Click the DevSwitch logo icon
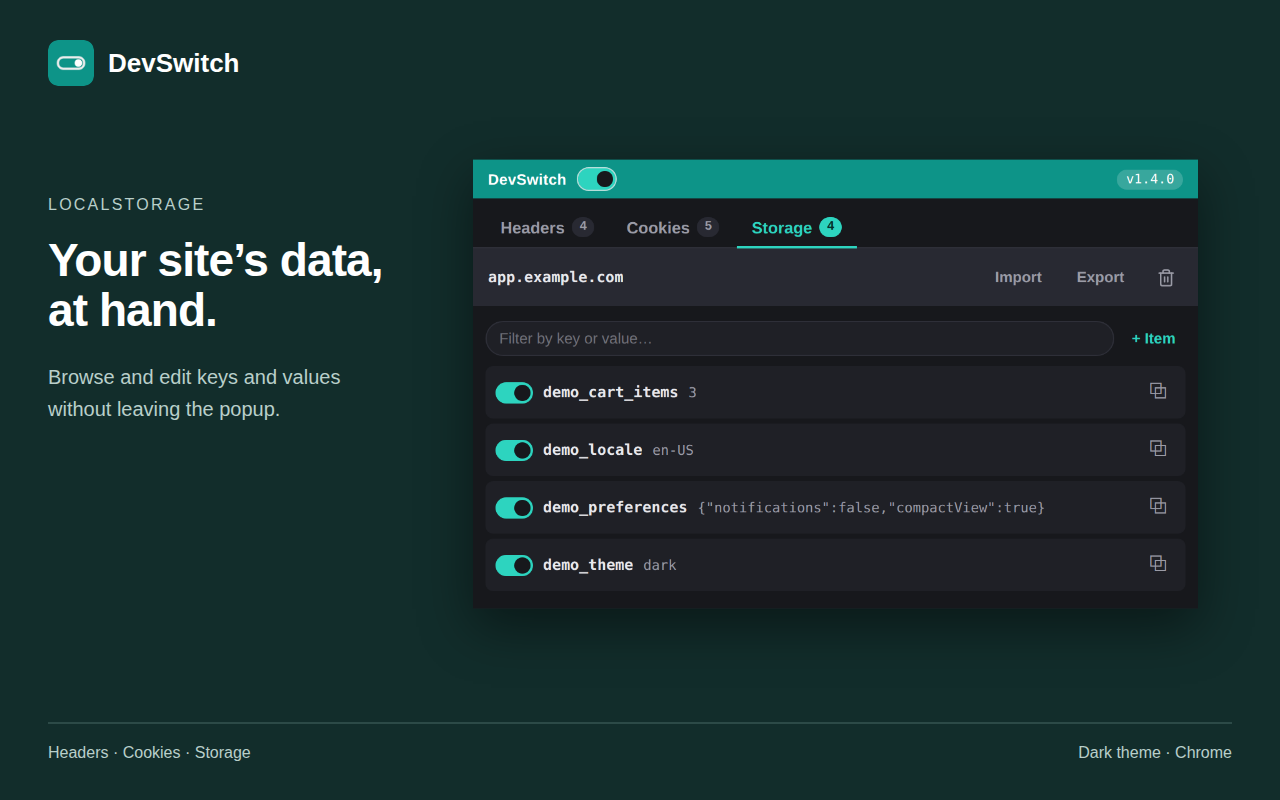Viewport: 1280px width, 800px height. [71, 63]
